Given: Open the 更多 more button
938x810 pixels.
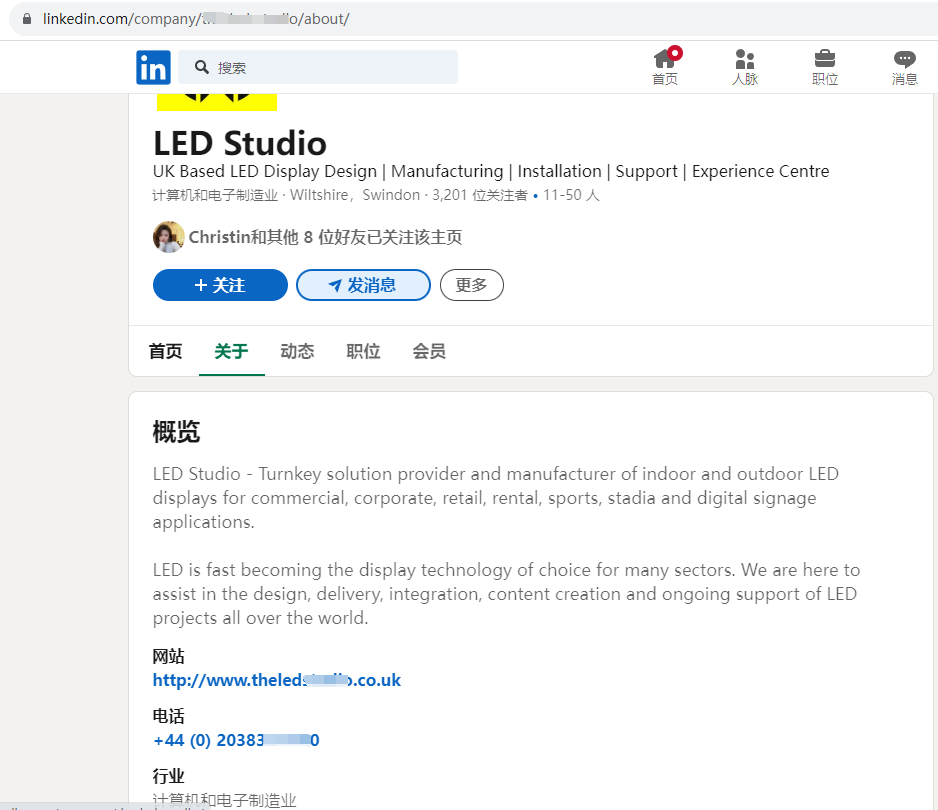Looking at the screenshot, I should click(x=471, y=285).
